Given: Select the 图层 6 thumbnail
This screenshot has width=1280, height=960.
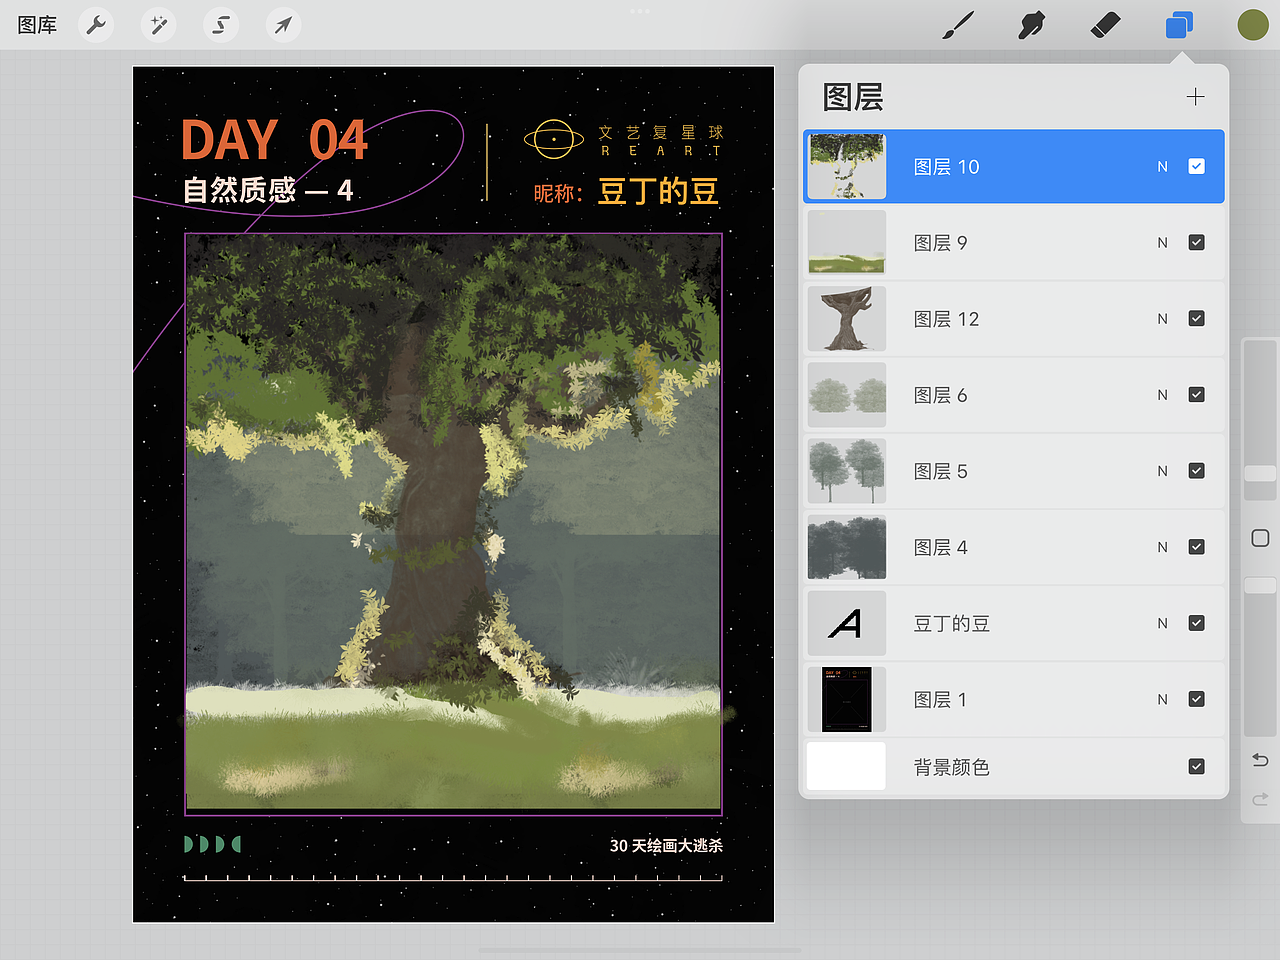Looking at the screenshot, I should pyautogui.click(x=847, y=394).
